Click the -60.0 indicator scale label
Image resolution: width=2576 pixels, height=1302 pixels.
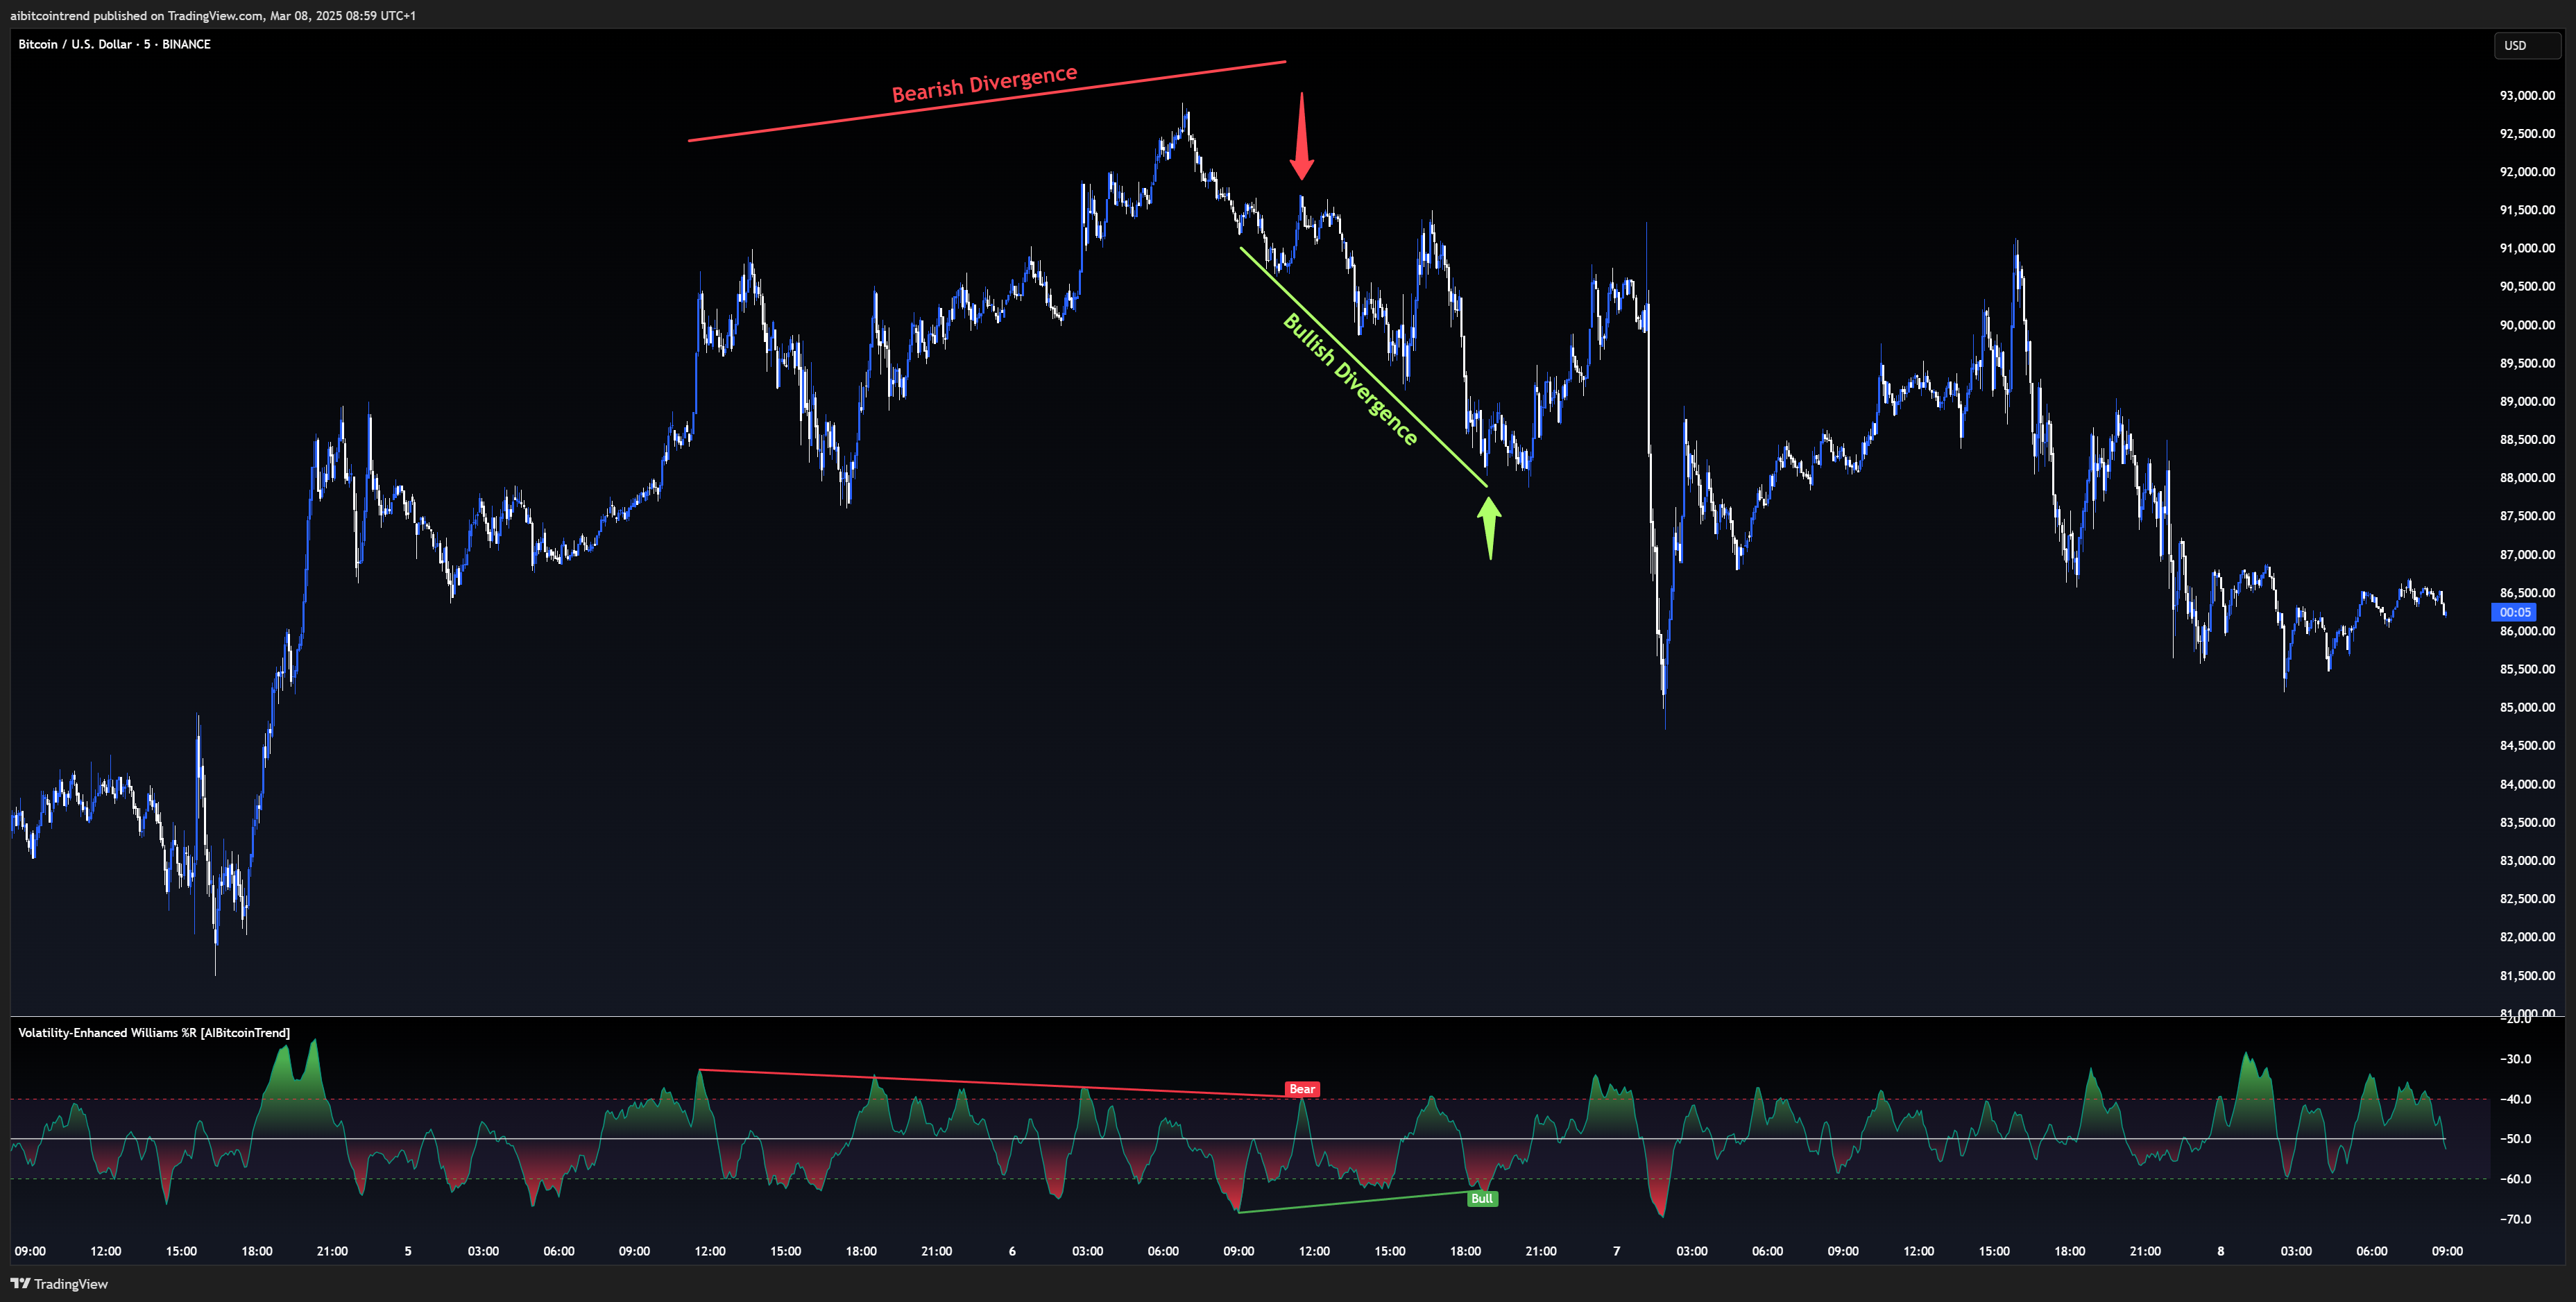[2517, 1179]
